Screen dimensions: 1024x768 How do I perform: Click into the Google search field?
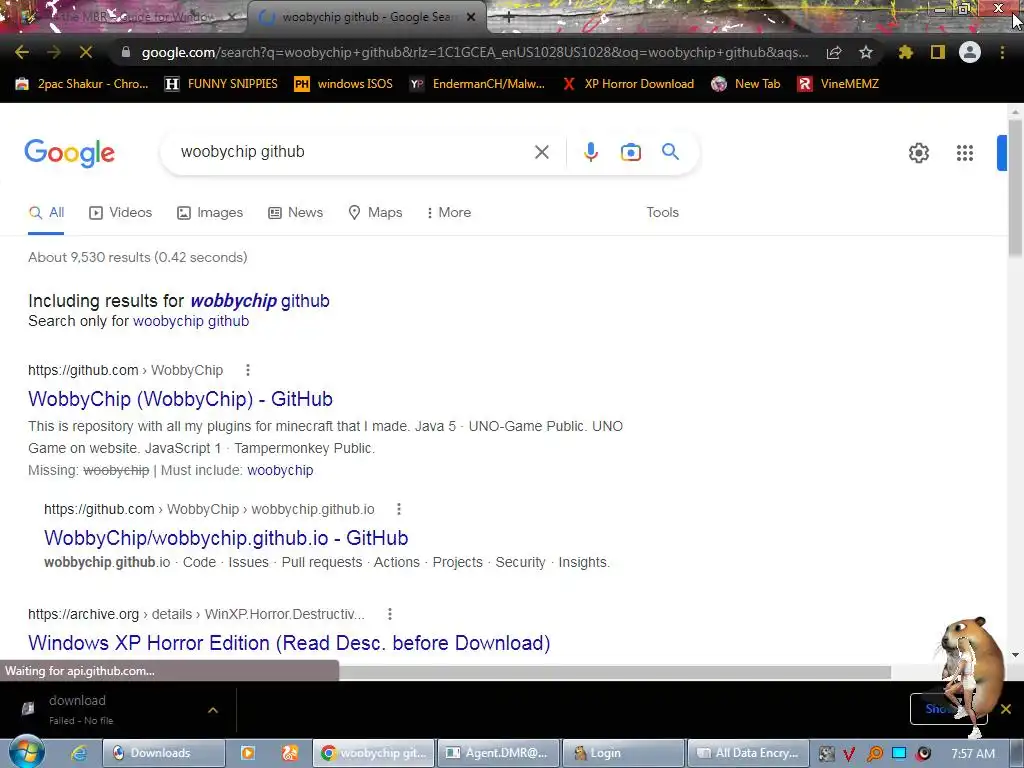tap(353, 152)
